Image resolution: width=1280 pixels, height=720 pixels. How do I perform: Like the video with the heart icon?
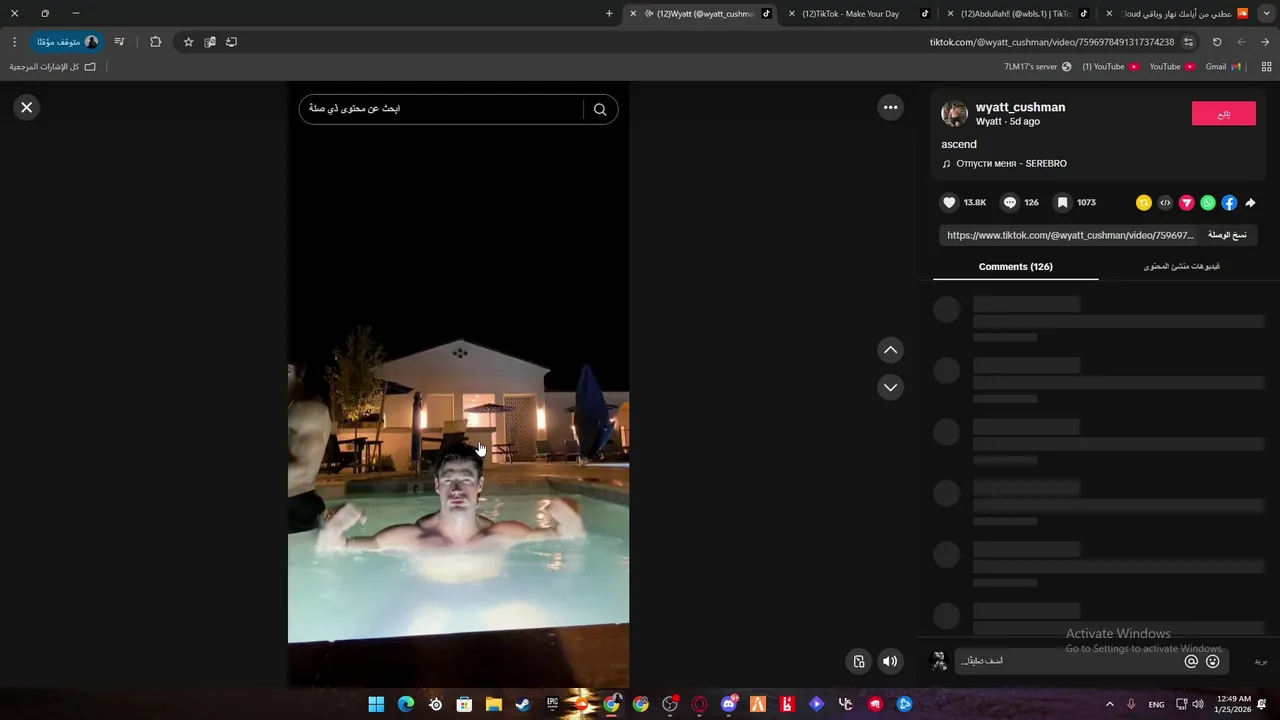[949, 202]
